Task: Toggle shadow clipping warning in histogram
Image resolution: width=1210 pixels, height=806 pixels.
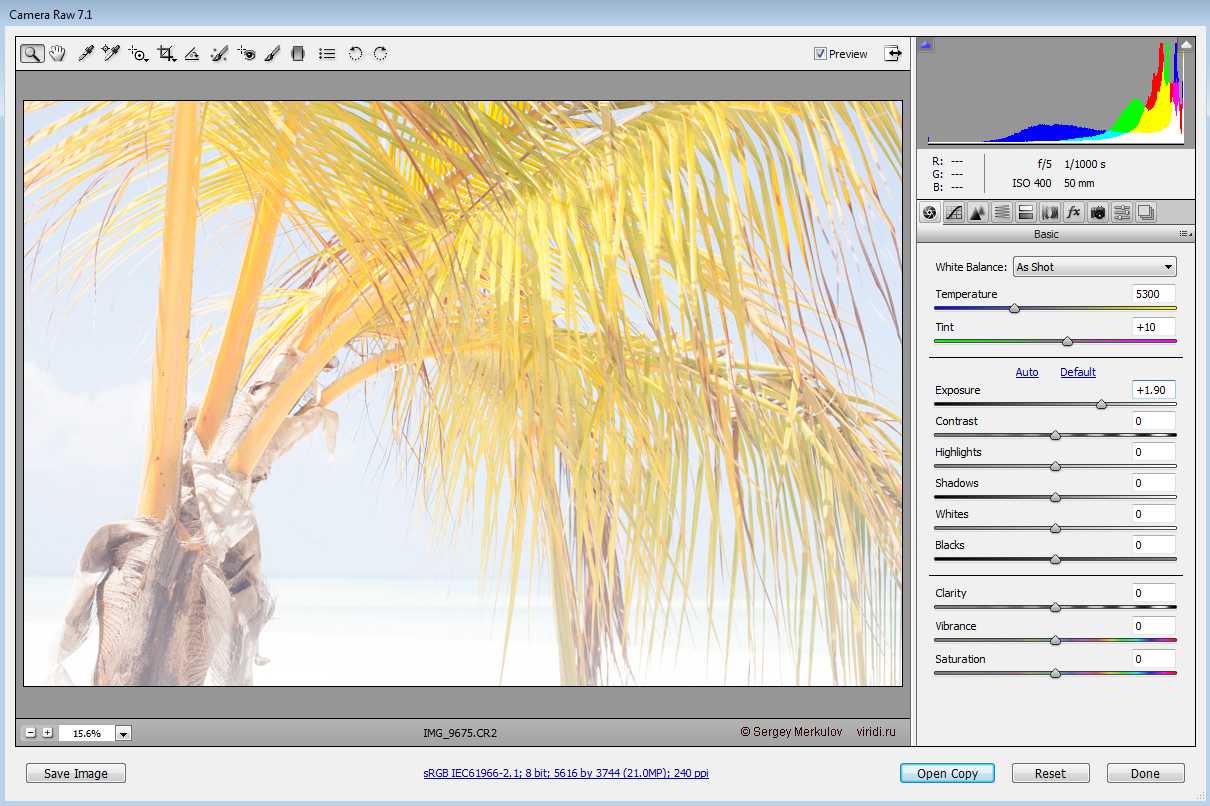Action: (x=926, y=45)
